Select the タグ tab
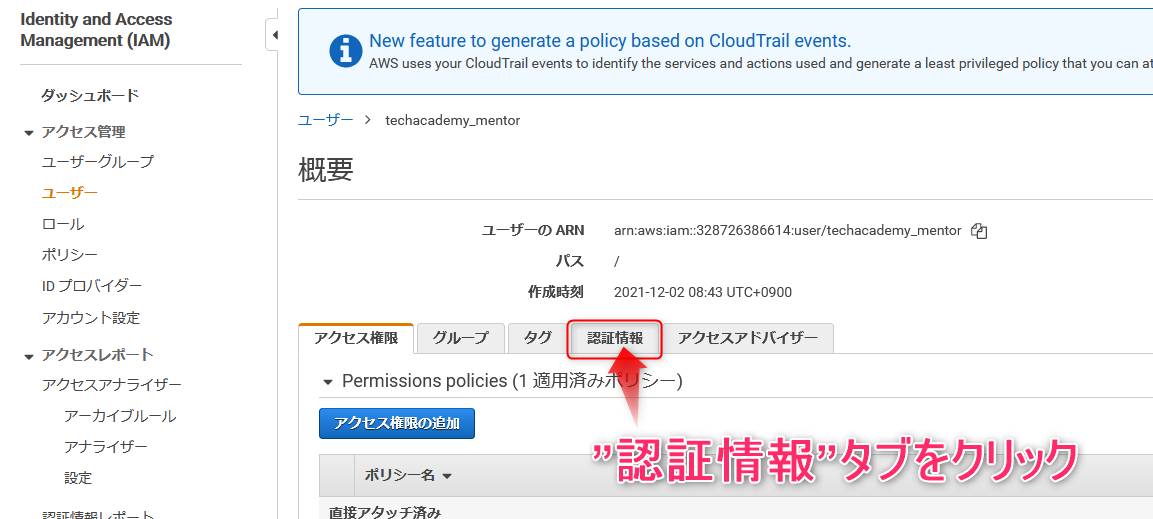This screenshot has height=519, width=1153. 537,338
